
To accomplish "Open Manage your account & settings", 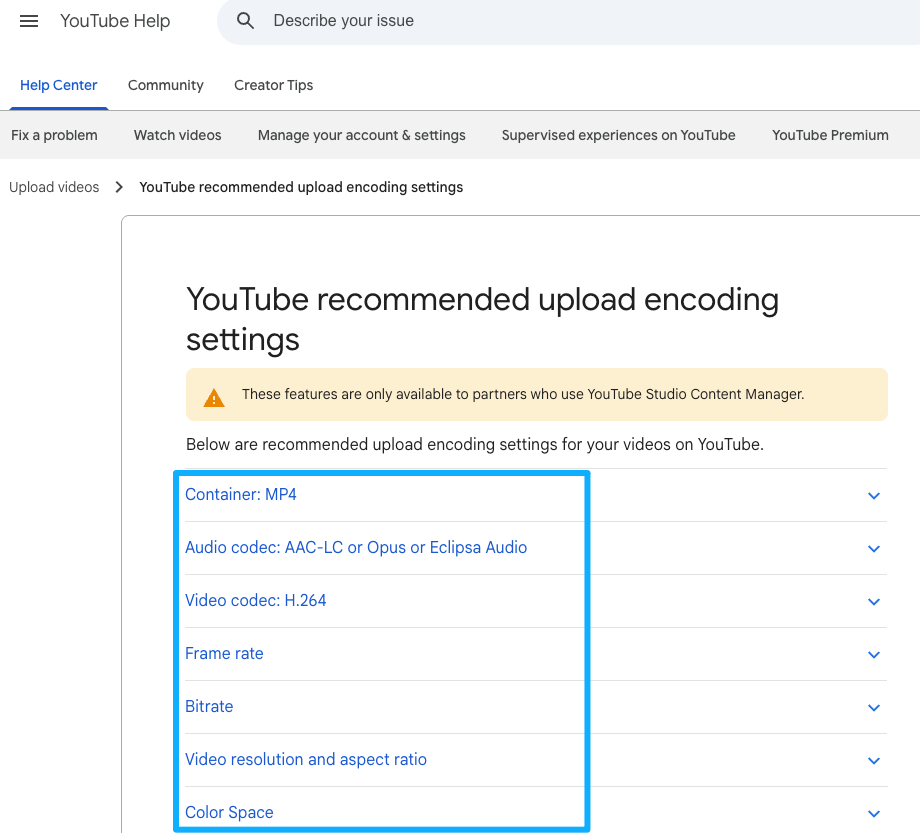I will 361,136.
